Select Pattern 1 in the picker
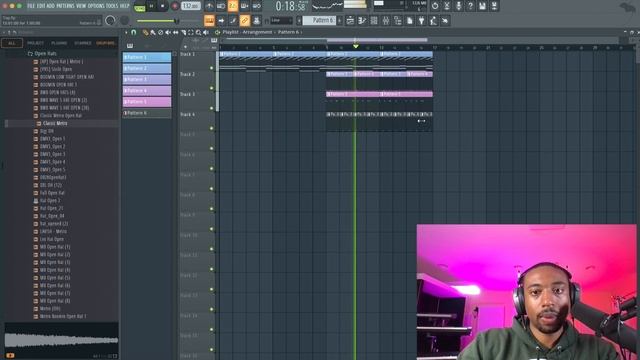This screenshot has width=640, height=360. tap(147, 57)
